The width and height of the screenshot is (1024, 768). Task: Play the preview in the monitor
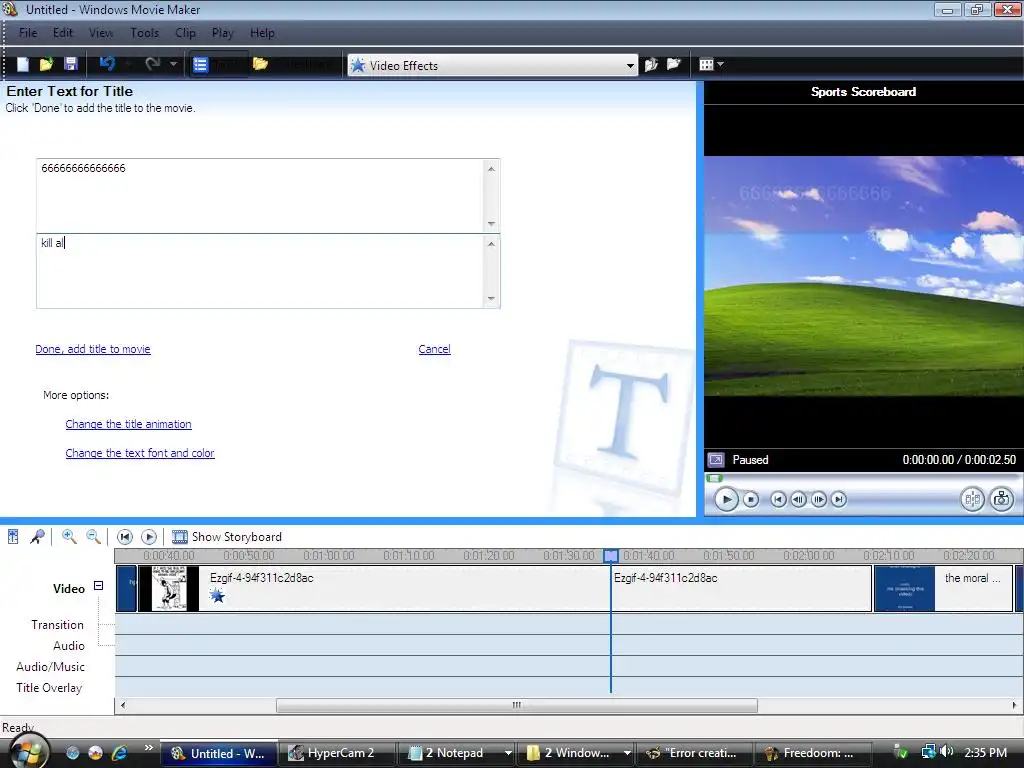click(x=726, y=500)
